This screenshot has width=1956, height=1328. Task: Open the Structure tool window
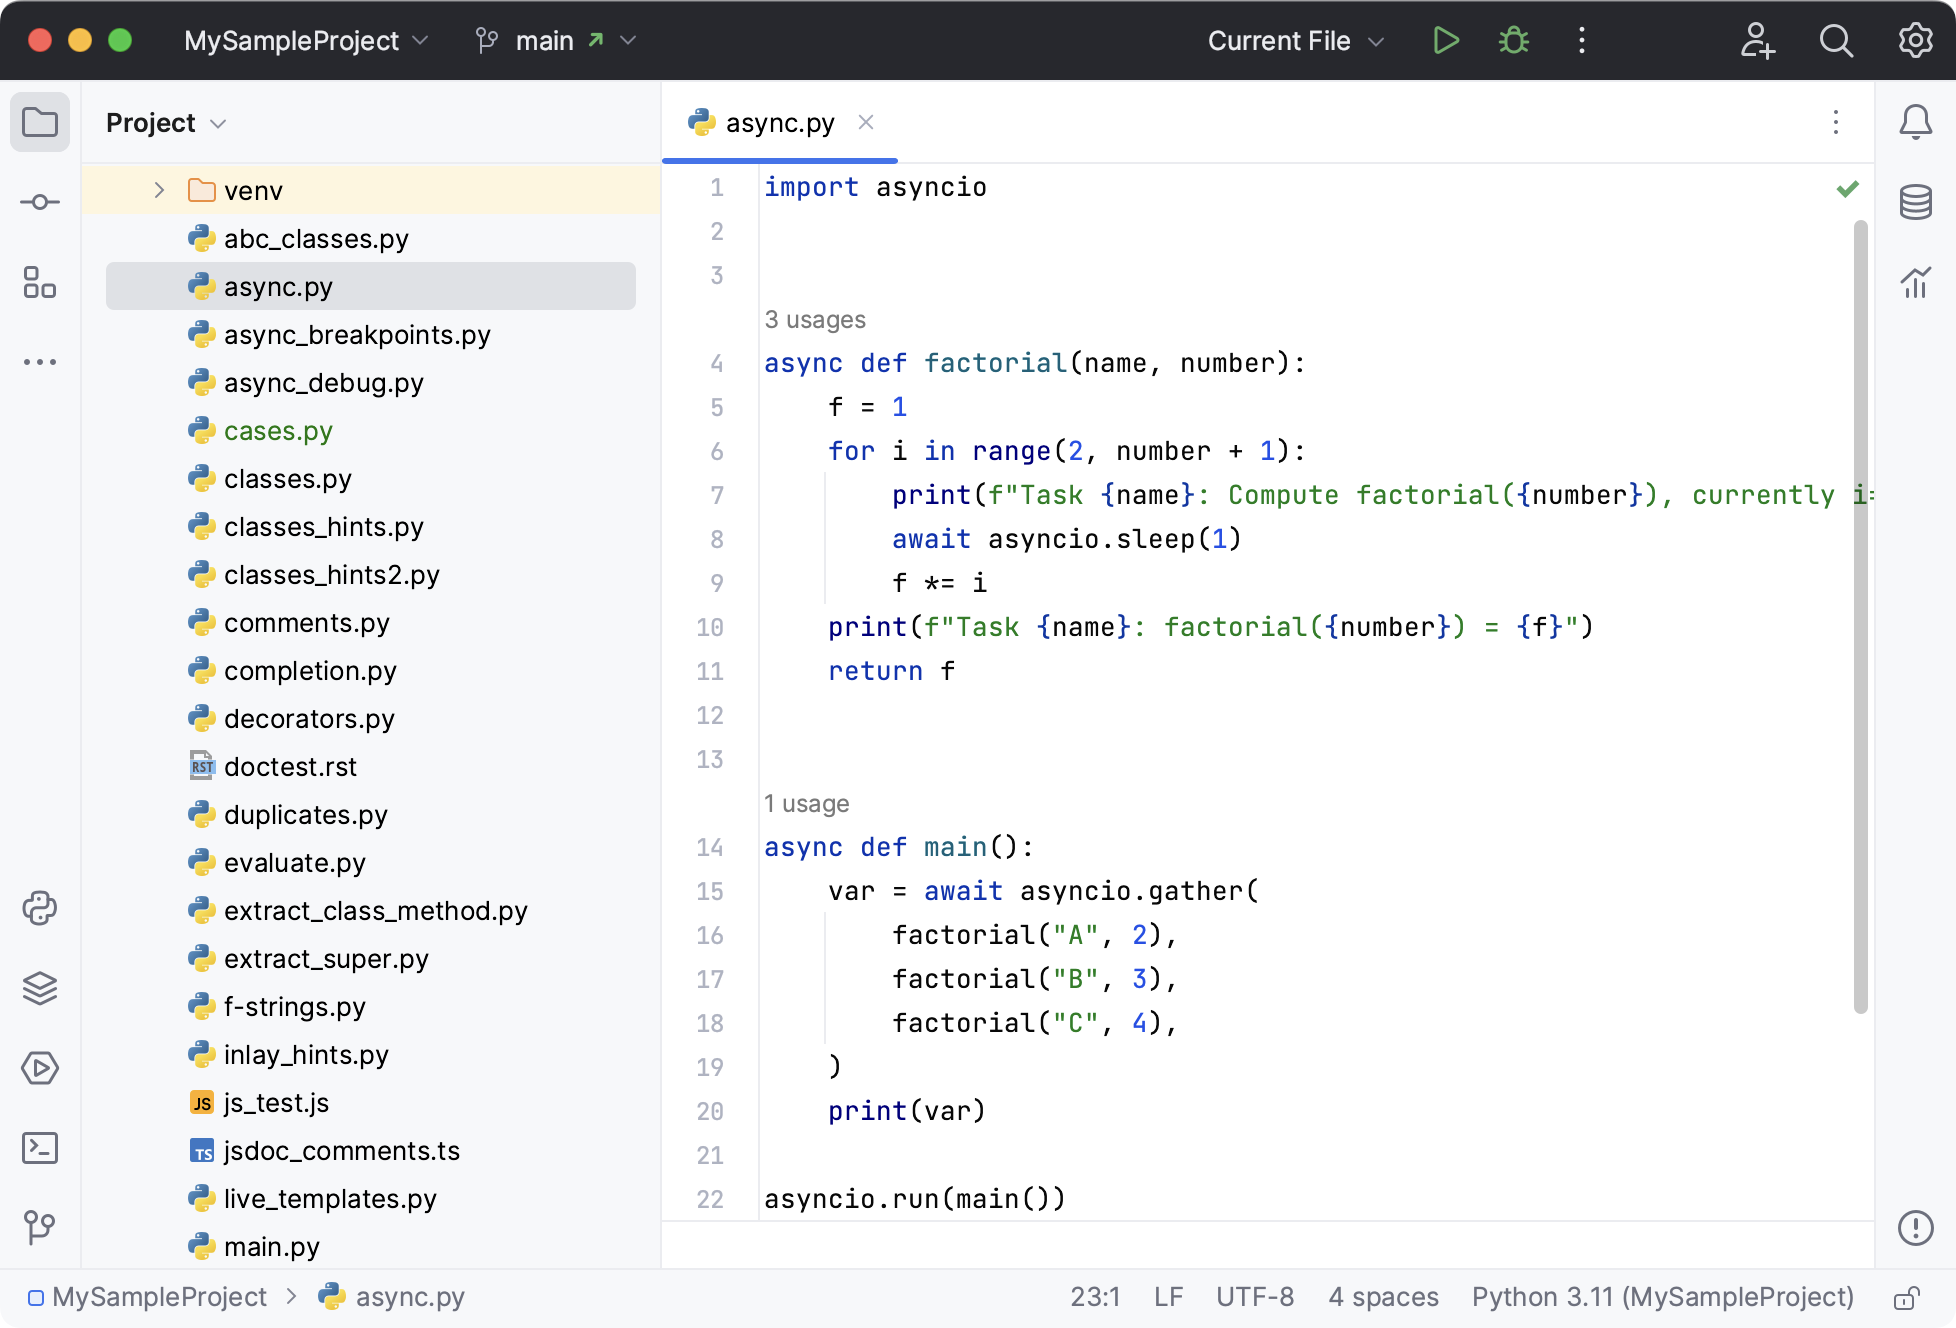tap(40, 284)
